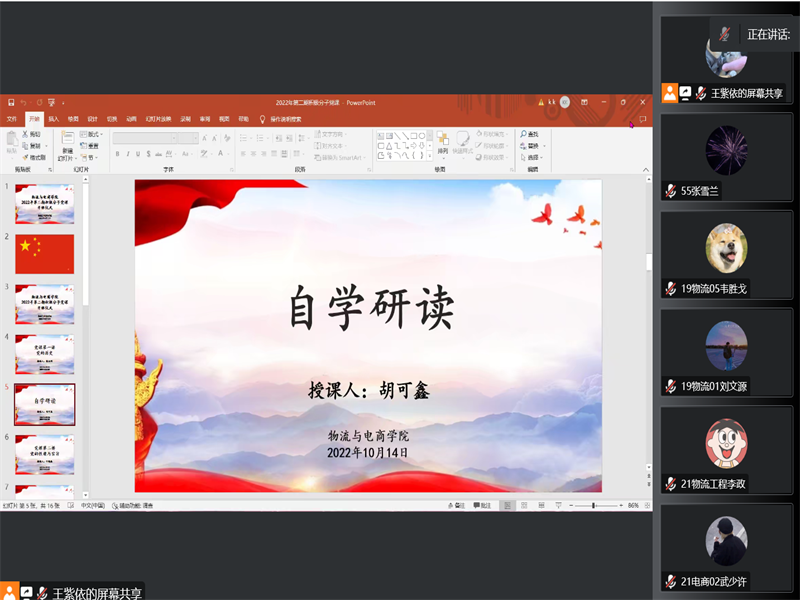
Task: Open the 插入 (Insert) ribbon tab
Action: (x=54, y=118)
